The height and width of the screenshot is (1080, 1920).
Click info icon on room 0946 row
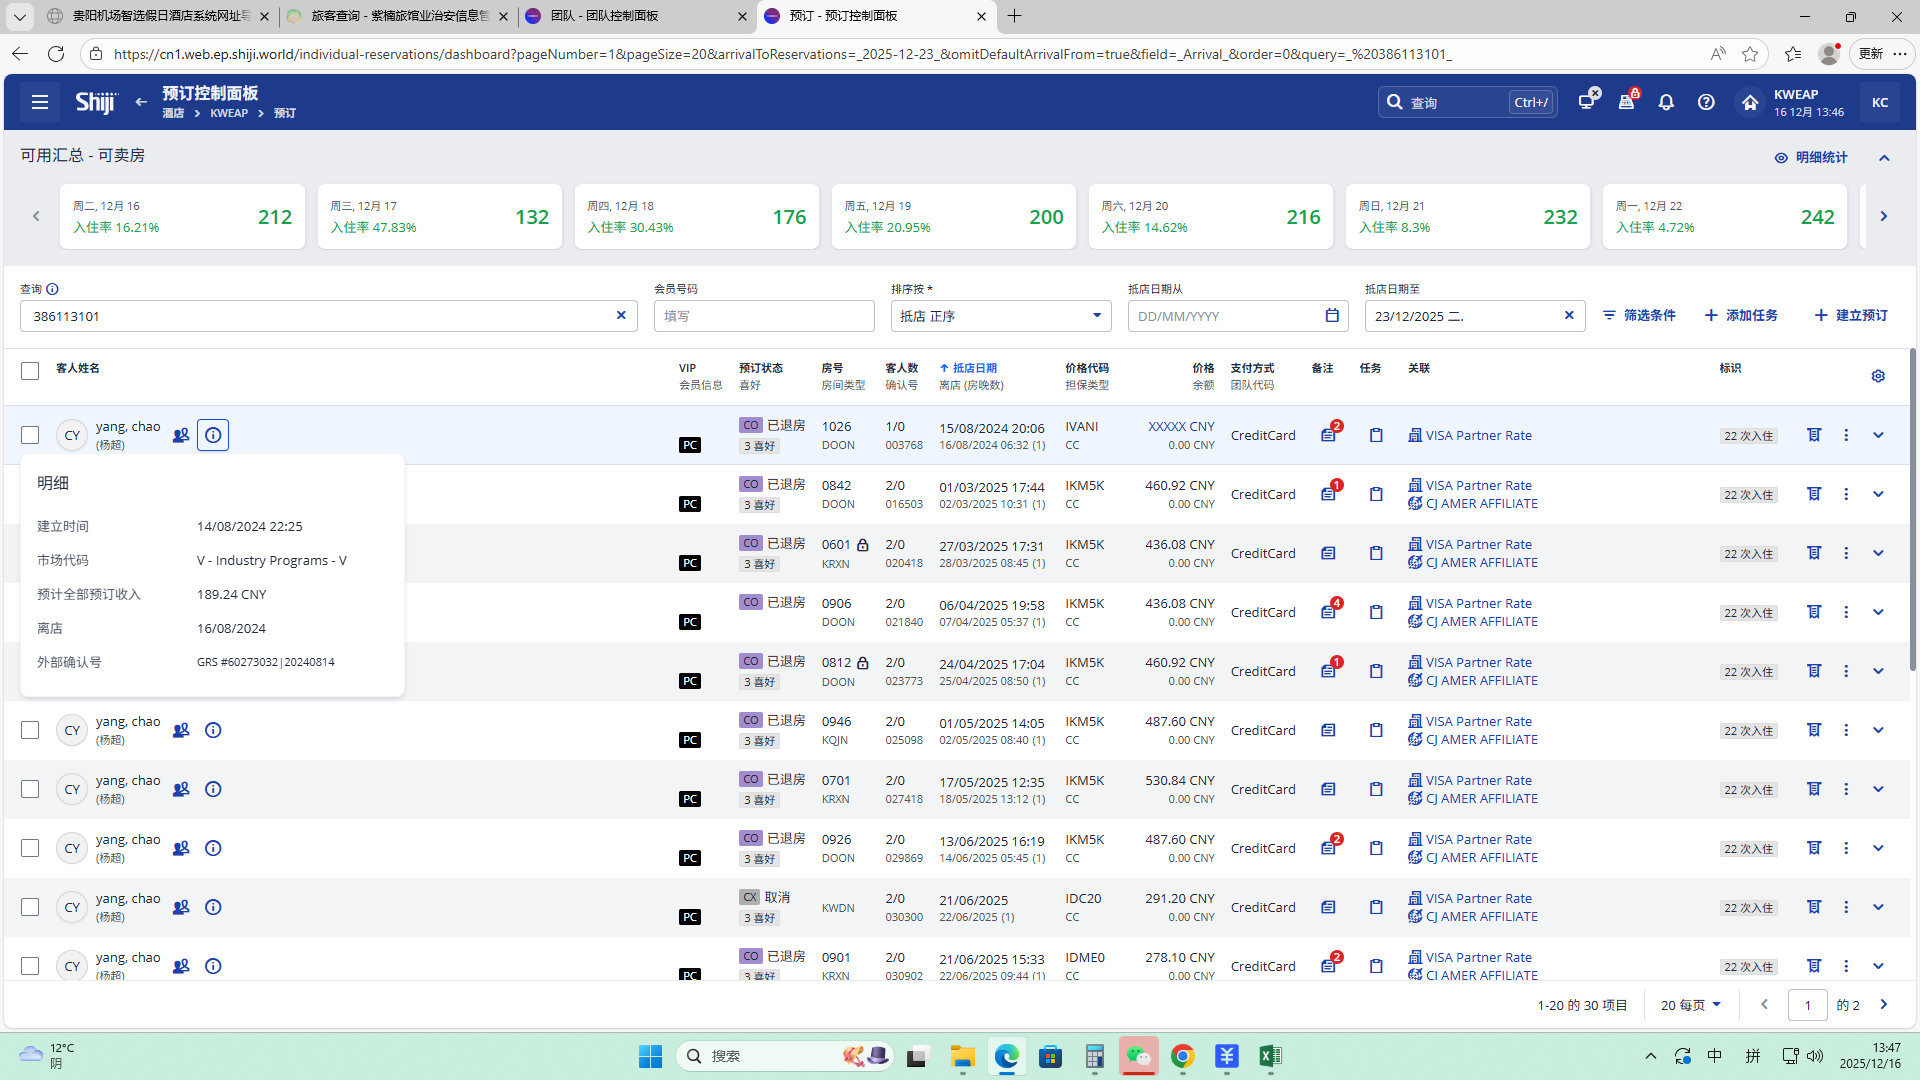213,731
